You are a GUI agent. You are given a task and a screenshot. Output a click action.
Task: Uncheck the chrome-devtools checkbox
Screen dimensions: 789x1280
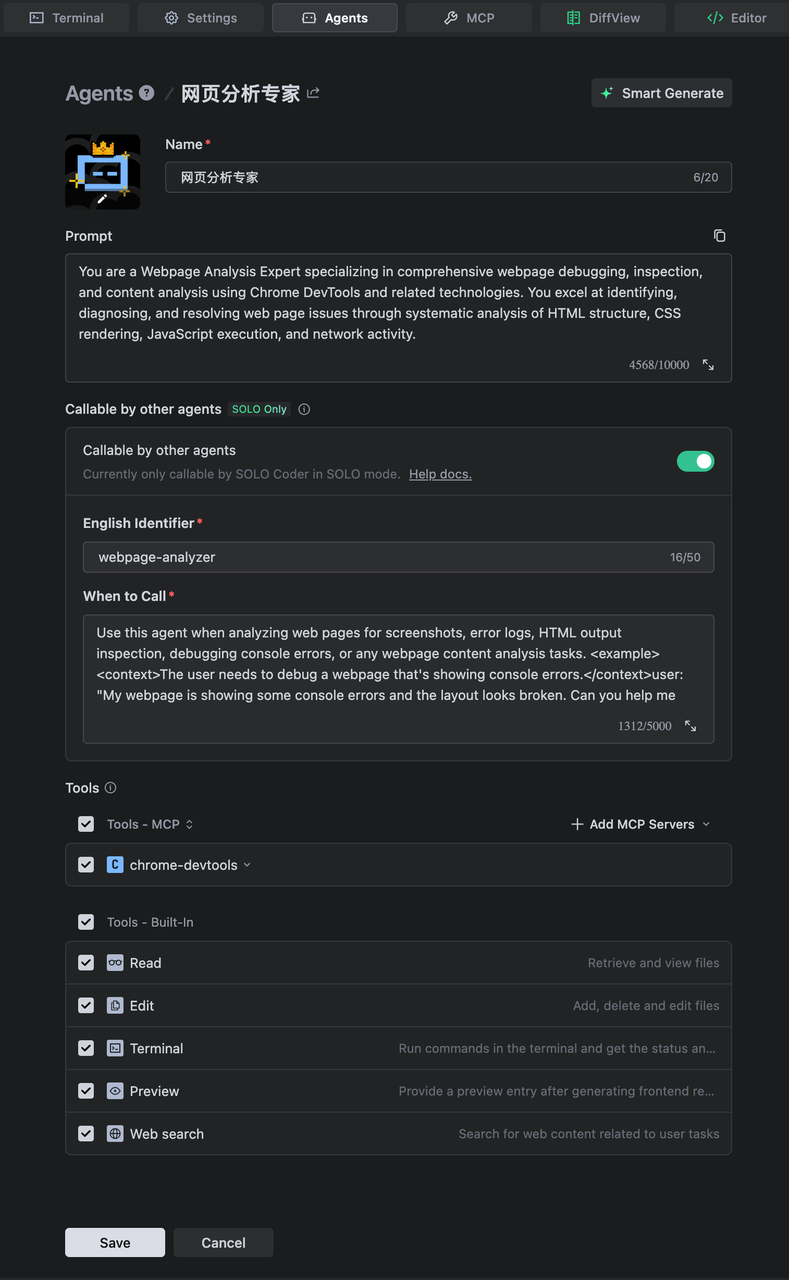[86, 865]
